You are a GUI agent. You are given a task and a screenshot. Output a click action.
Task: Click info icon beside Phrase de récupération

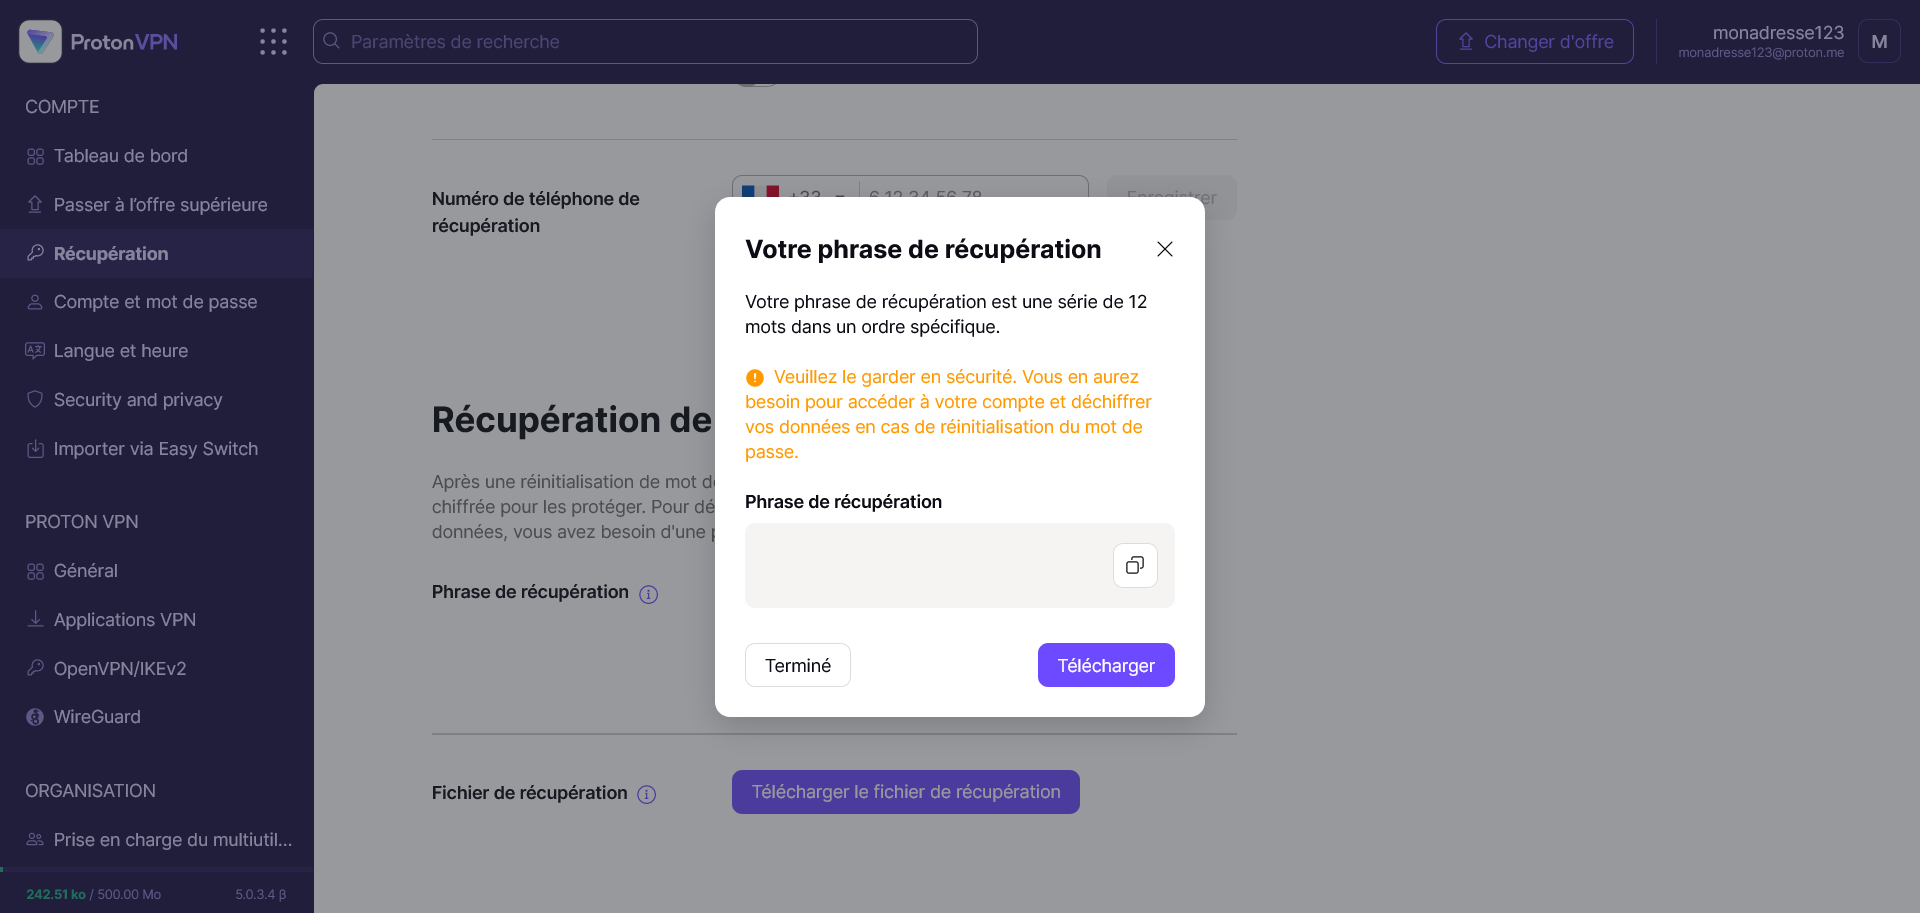click(x=649, y=594)
